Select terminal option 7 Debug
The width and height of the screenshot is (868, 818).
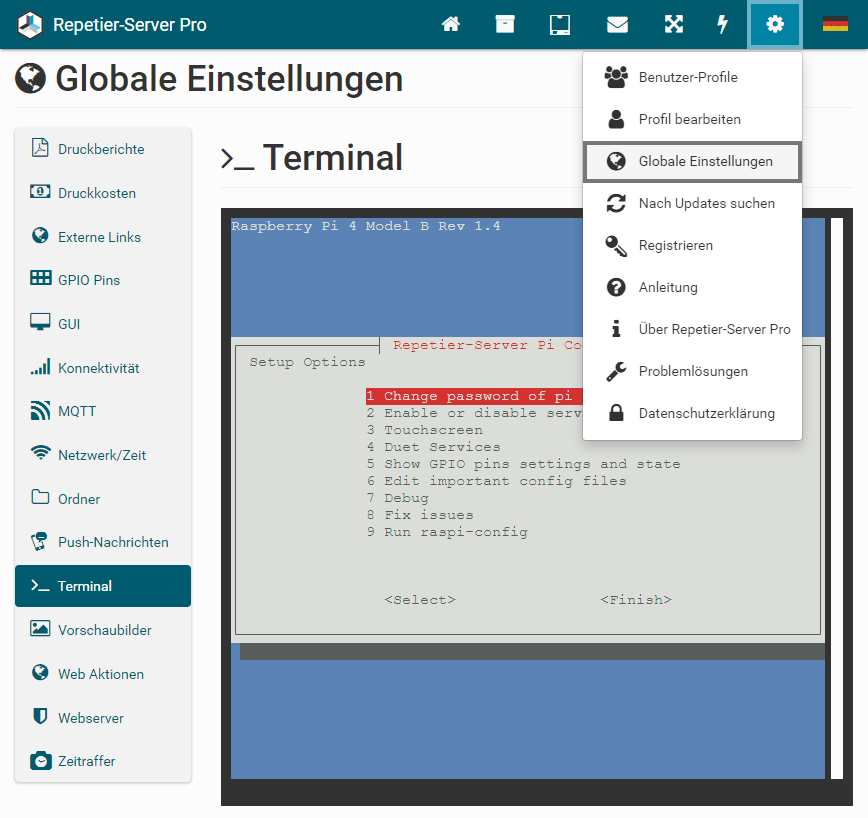[397, 498]
